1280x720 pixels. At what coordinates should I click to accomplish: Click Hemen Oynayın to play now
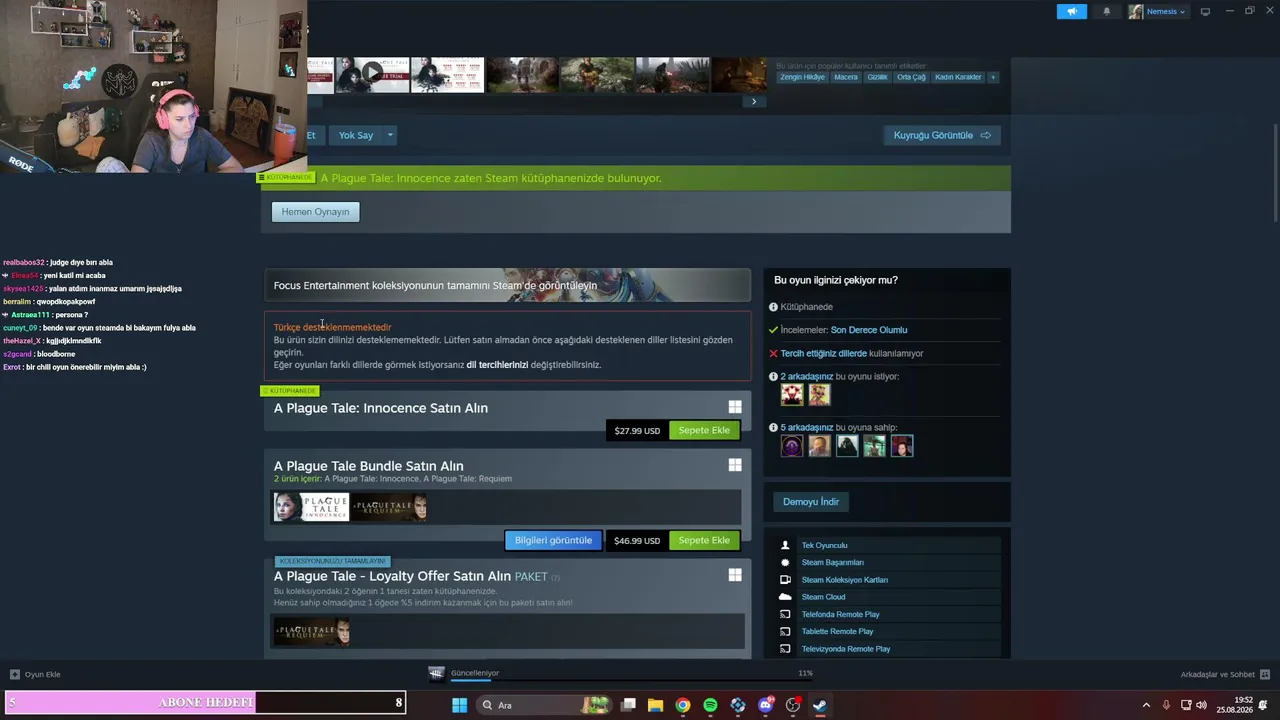315,212
